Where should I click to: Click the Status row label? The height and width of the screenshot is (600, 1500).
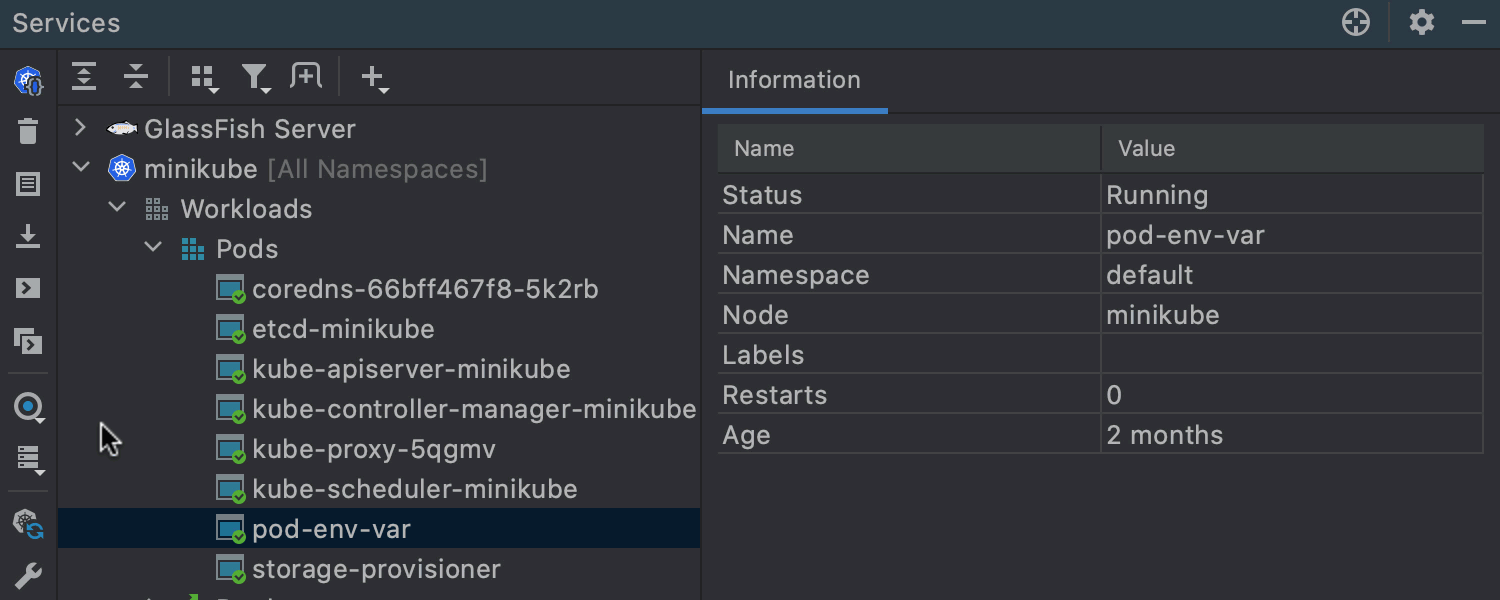762,195
